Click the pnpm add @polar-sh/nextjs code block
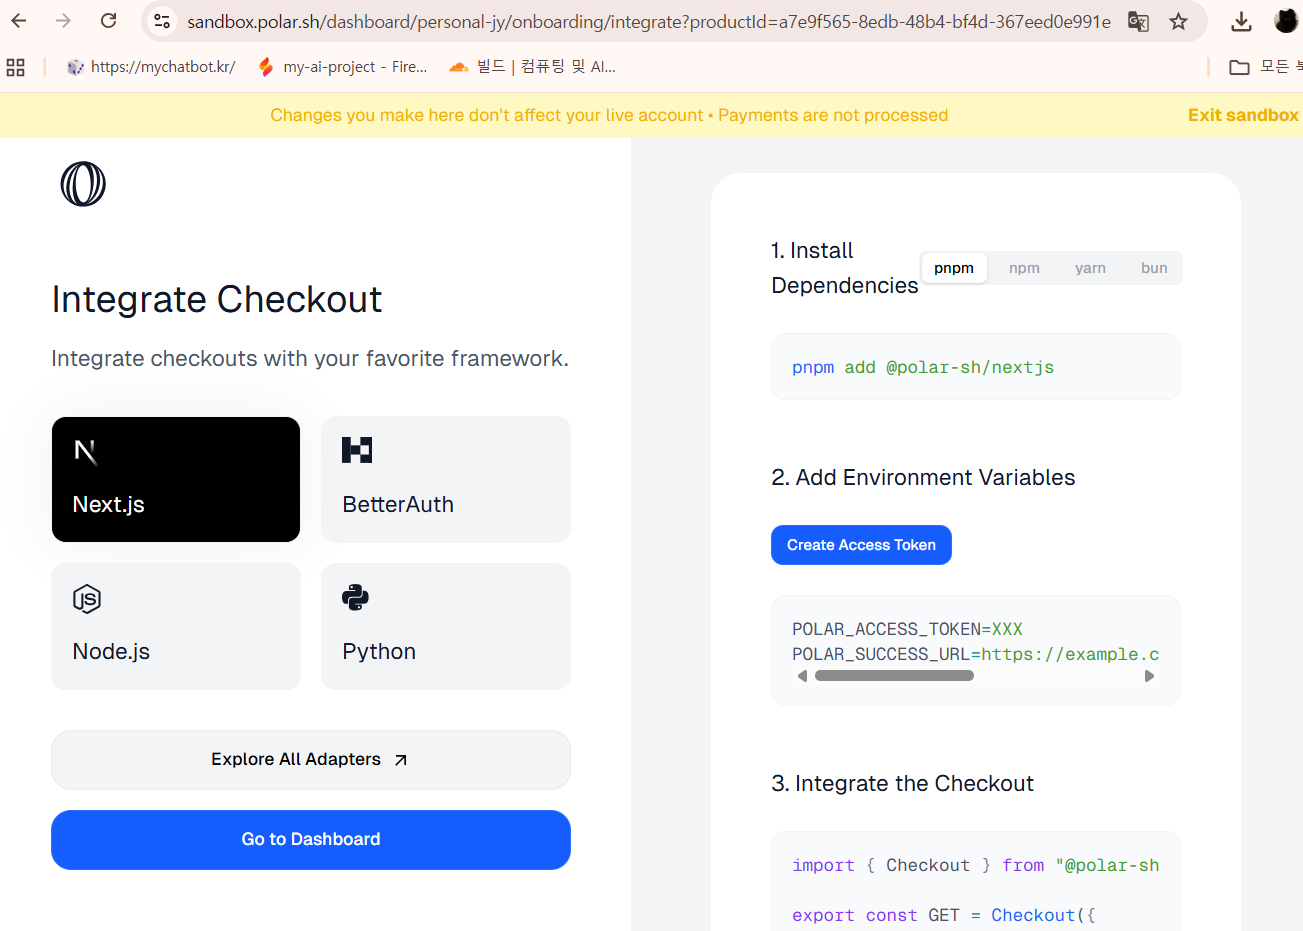 point(976,367)
